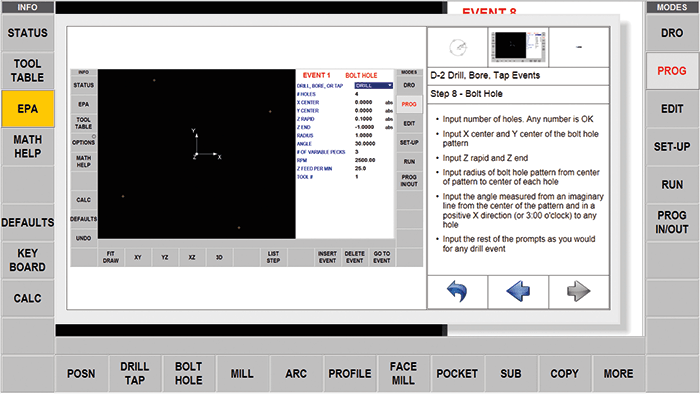Screen dimensions: 700x394
Task: Go back with the curved return arrow
Action: 457,292
